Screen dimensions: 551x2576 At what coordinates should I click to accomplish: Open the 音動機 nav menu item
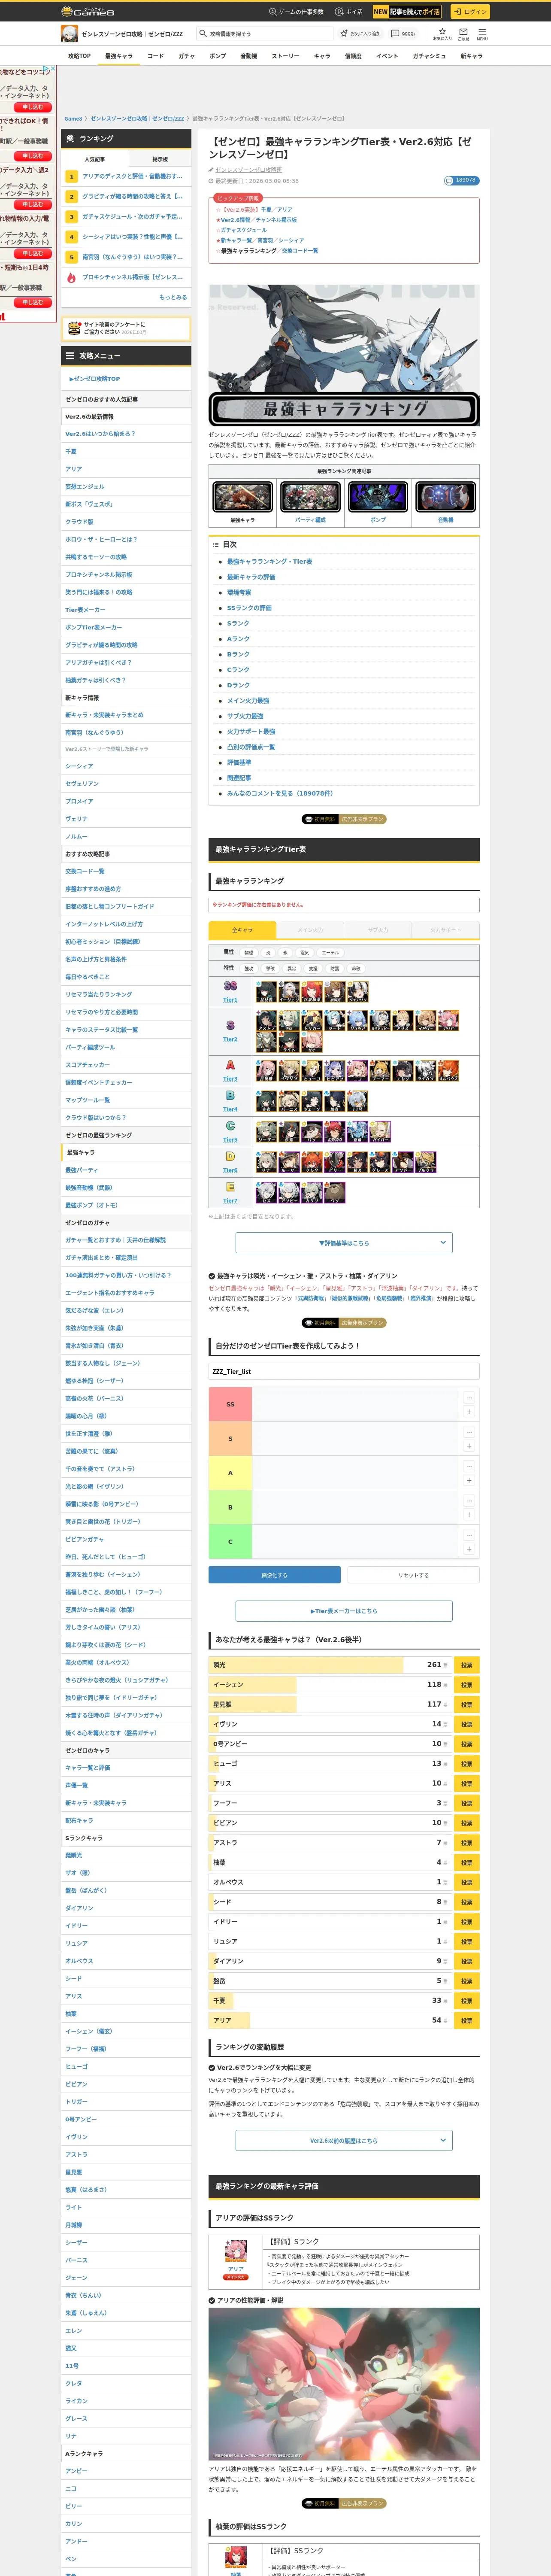(249, 56)
